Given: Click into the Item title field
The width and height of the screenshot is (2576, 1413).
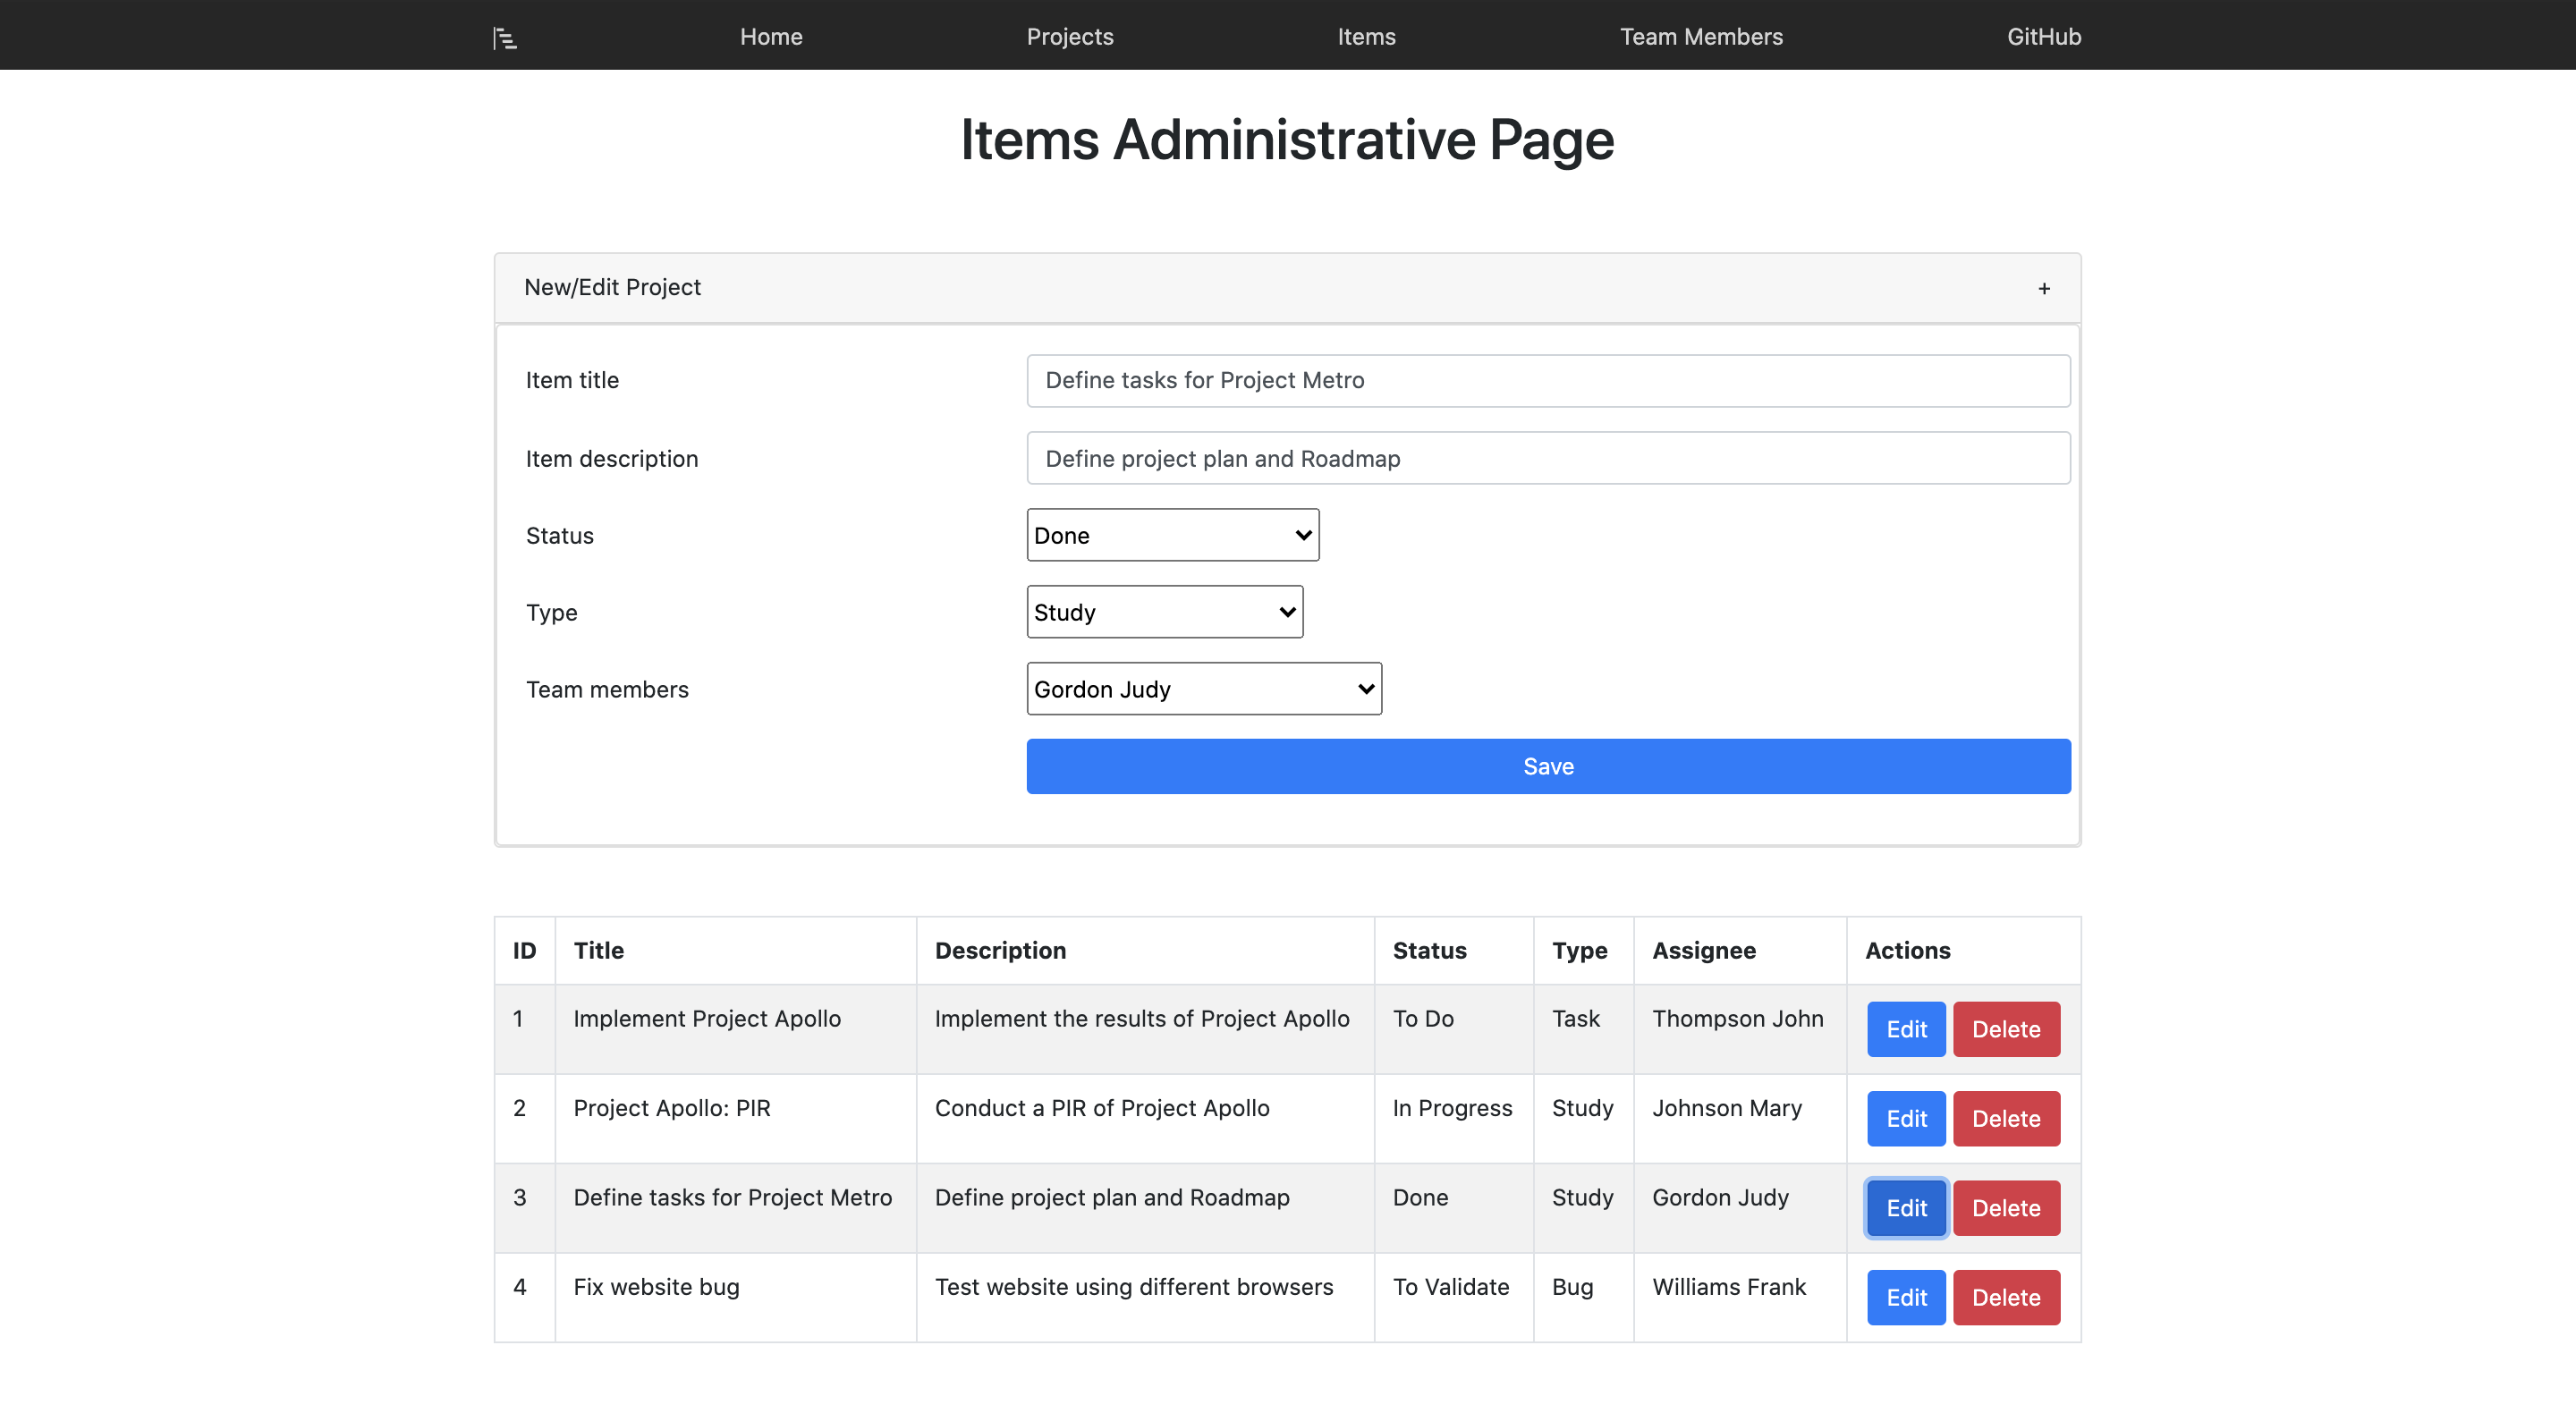Looking at the screenshot, I should coord(1547,380).
